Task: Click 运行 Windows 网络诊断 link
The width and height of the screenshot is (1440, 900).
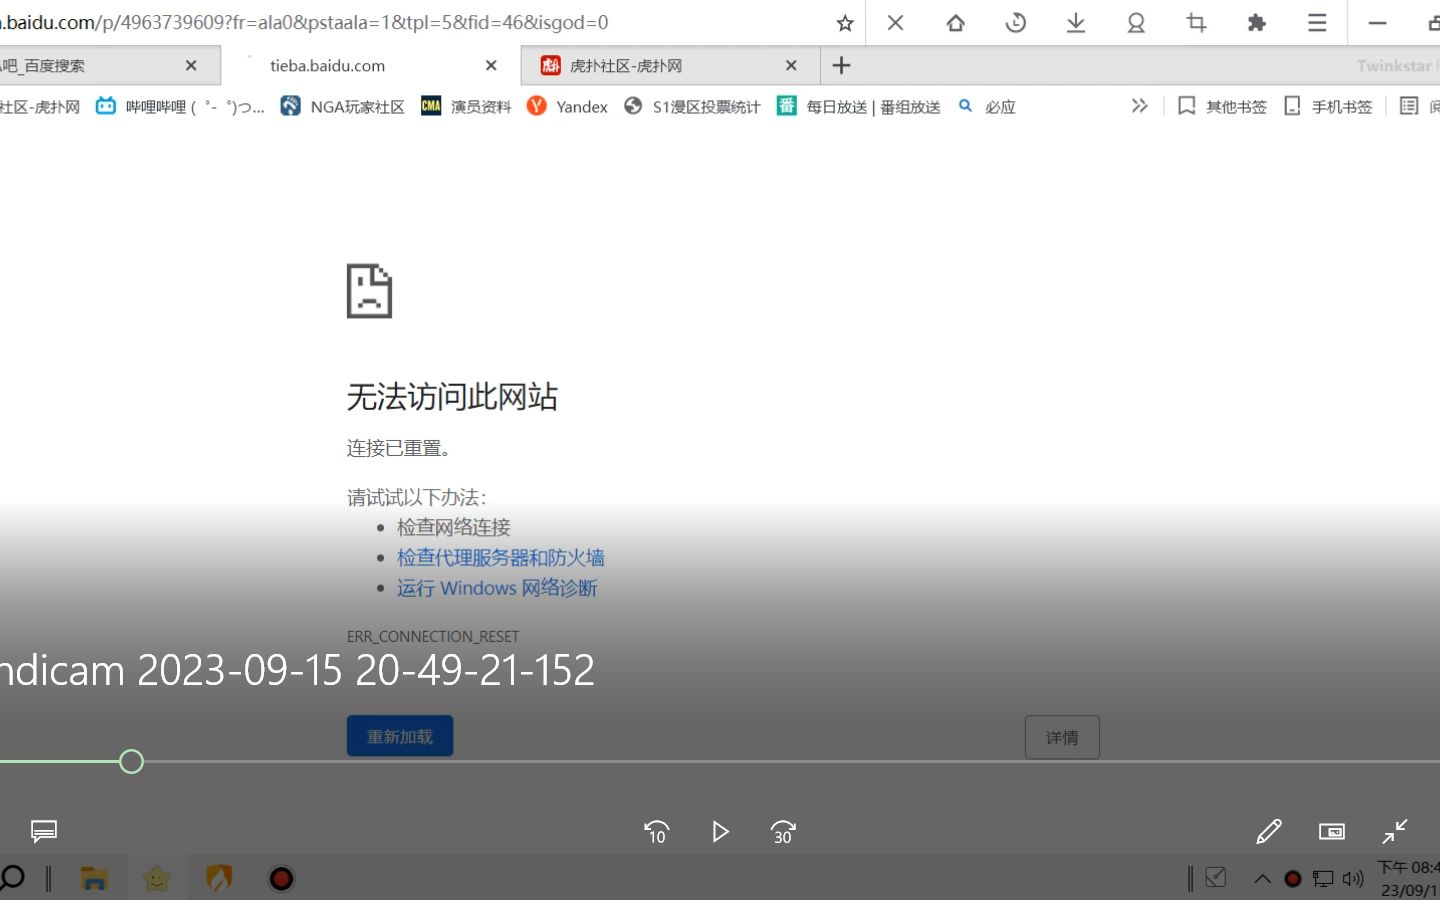Action: [496, 588]
